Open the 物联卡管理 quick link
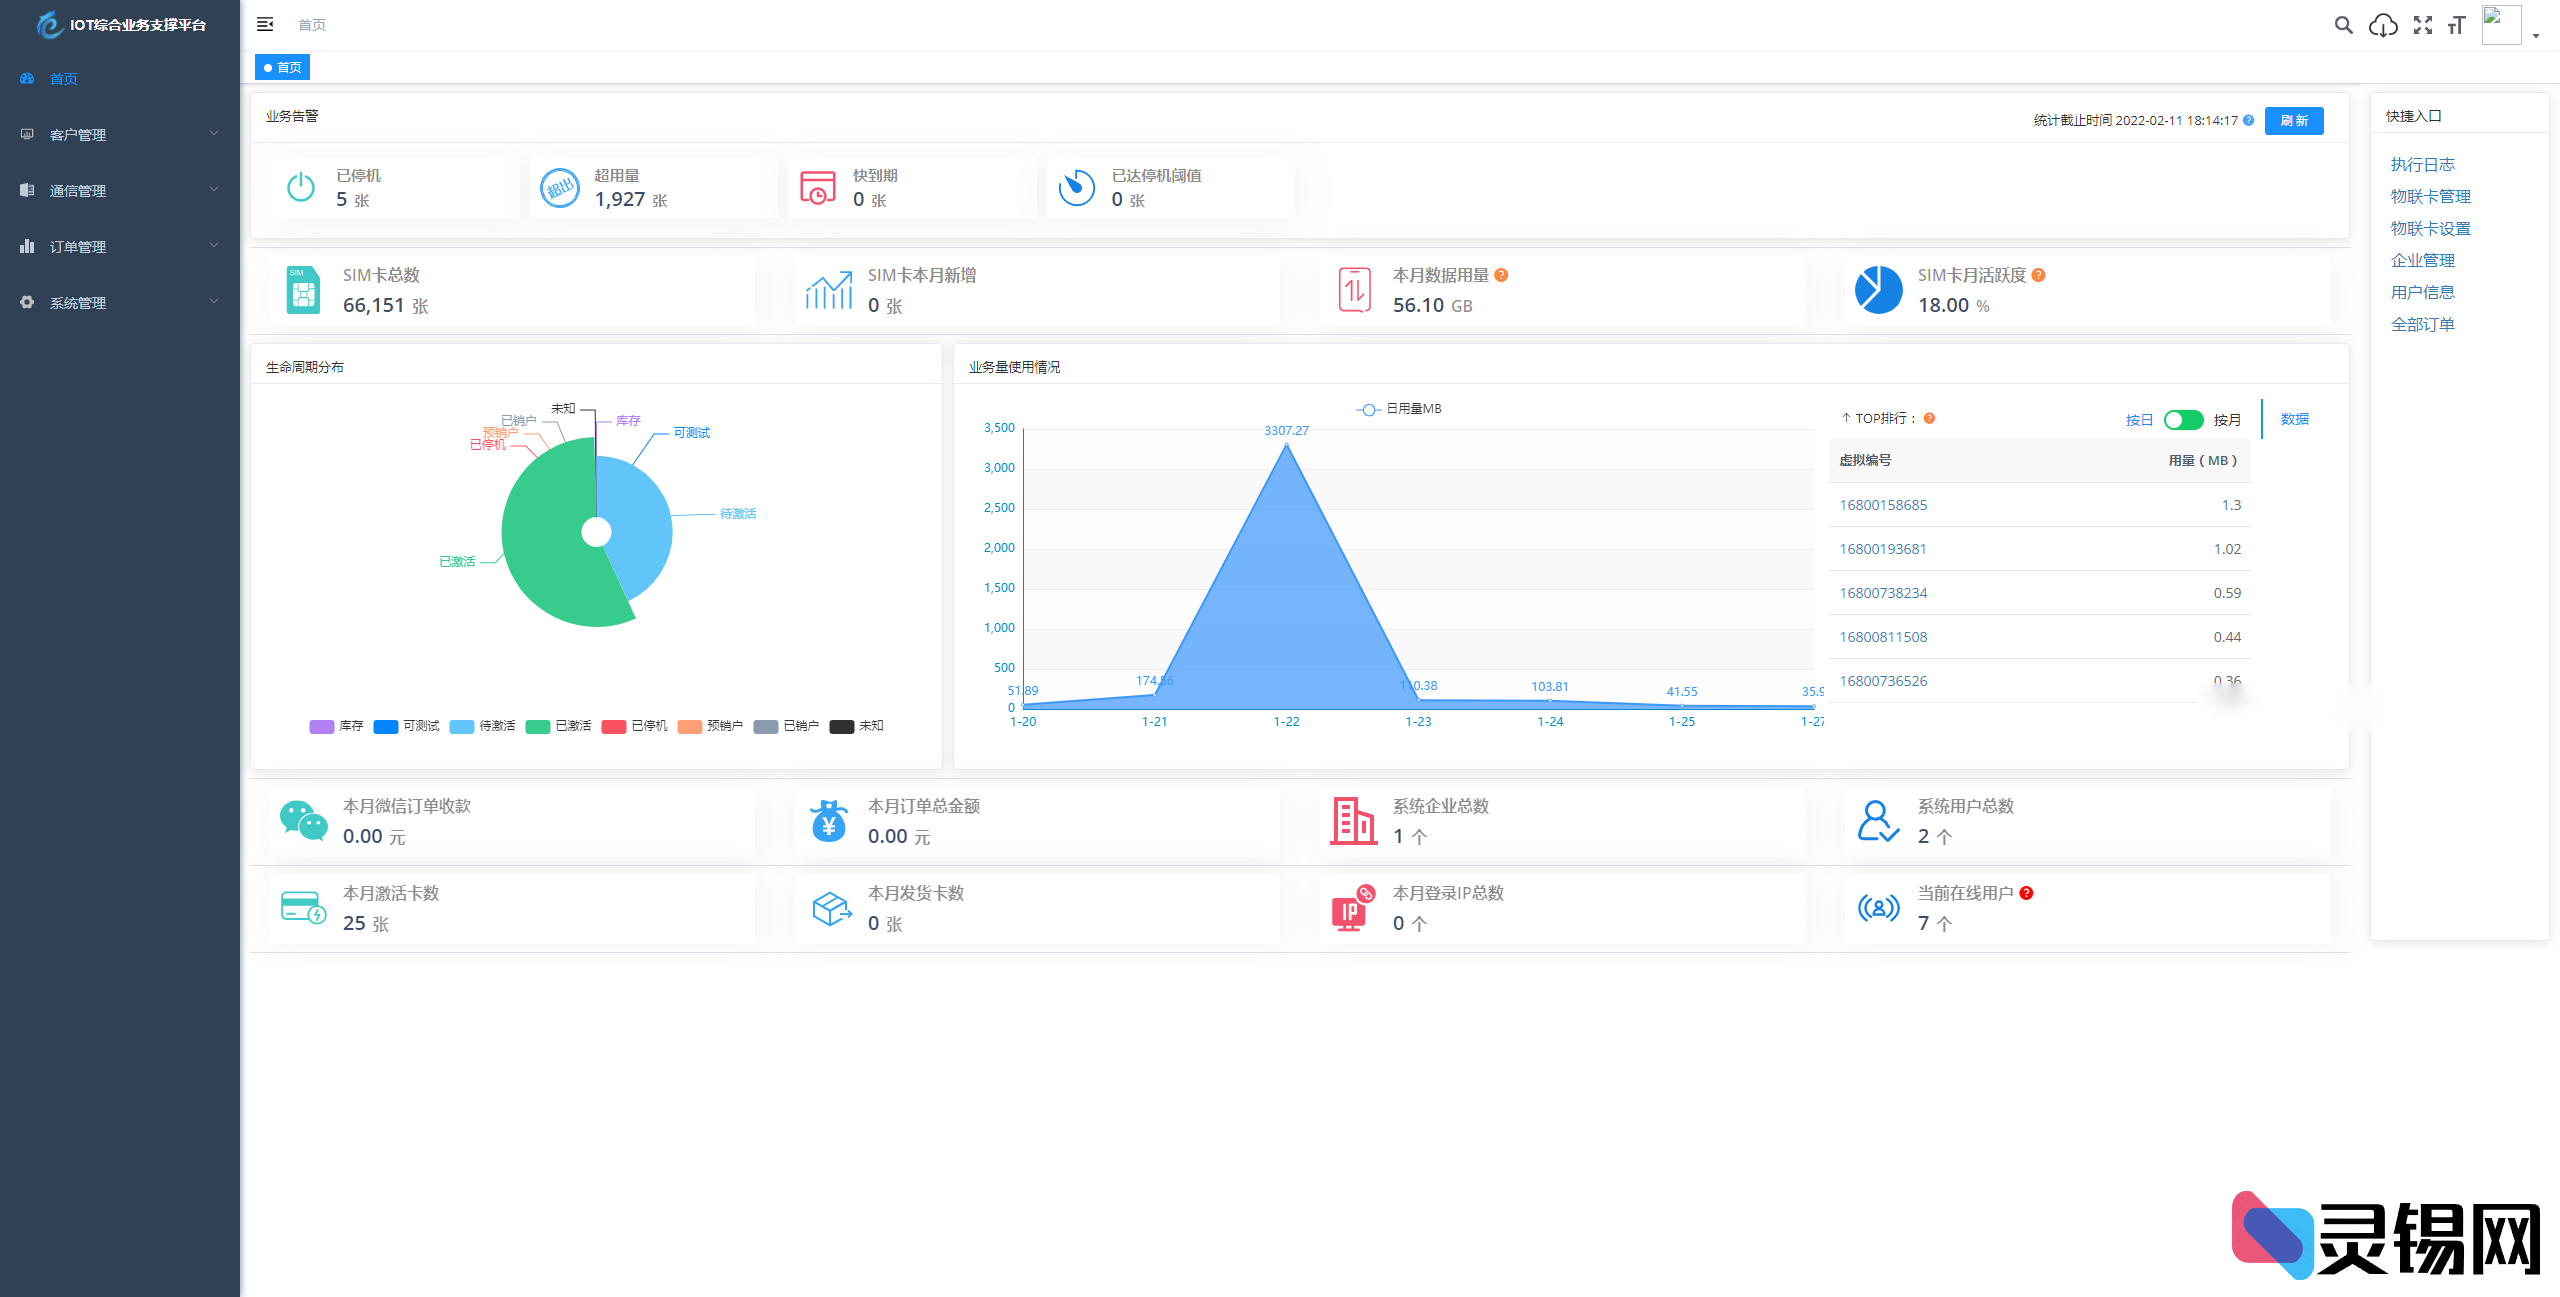The image size is (2560, 1297). pyautogui.click(x=2430, y=196)
